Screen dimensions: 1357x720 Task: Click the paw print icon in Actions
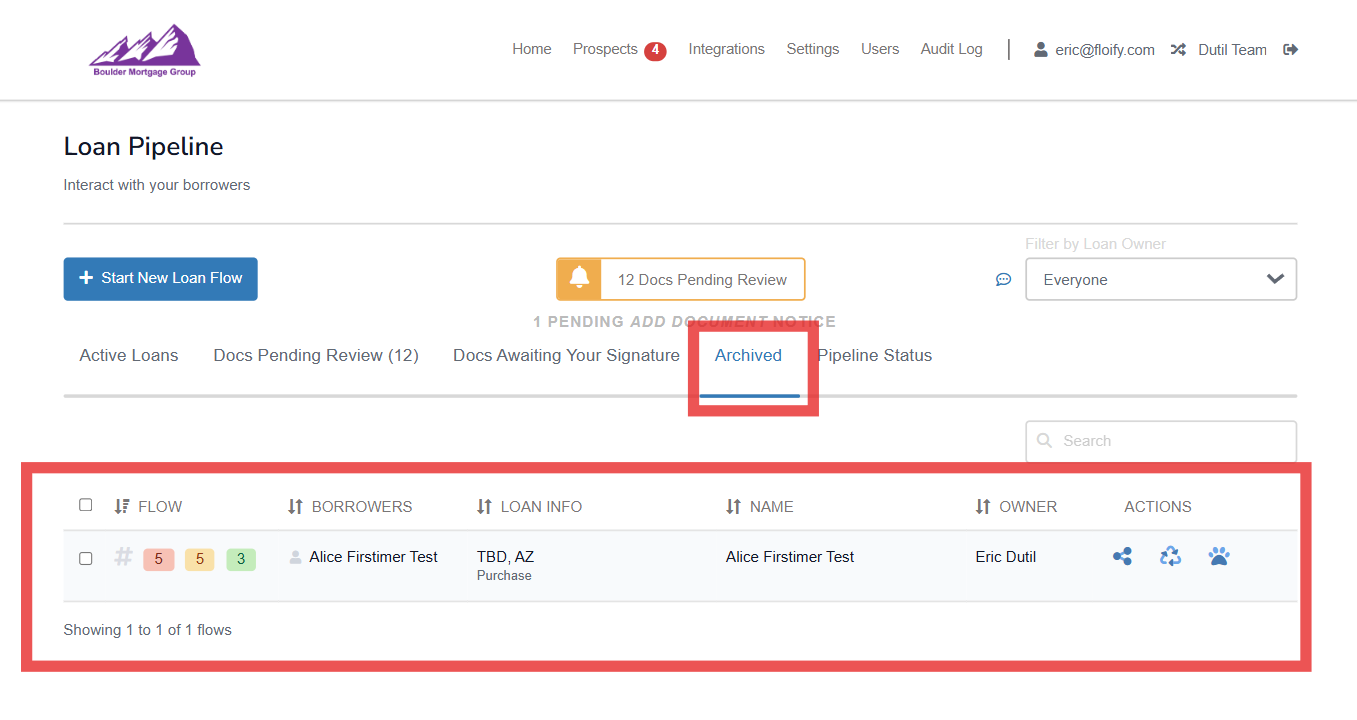point(1218,557)
